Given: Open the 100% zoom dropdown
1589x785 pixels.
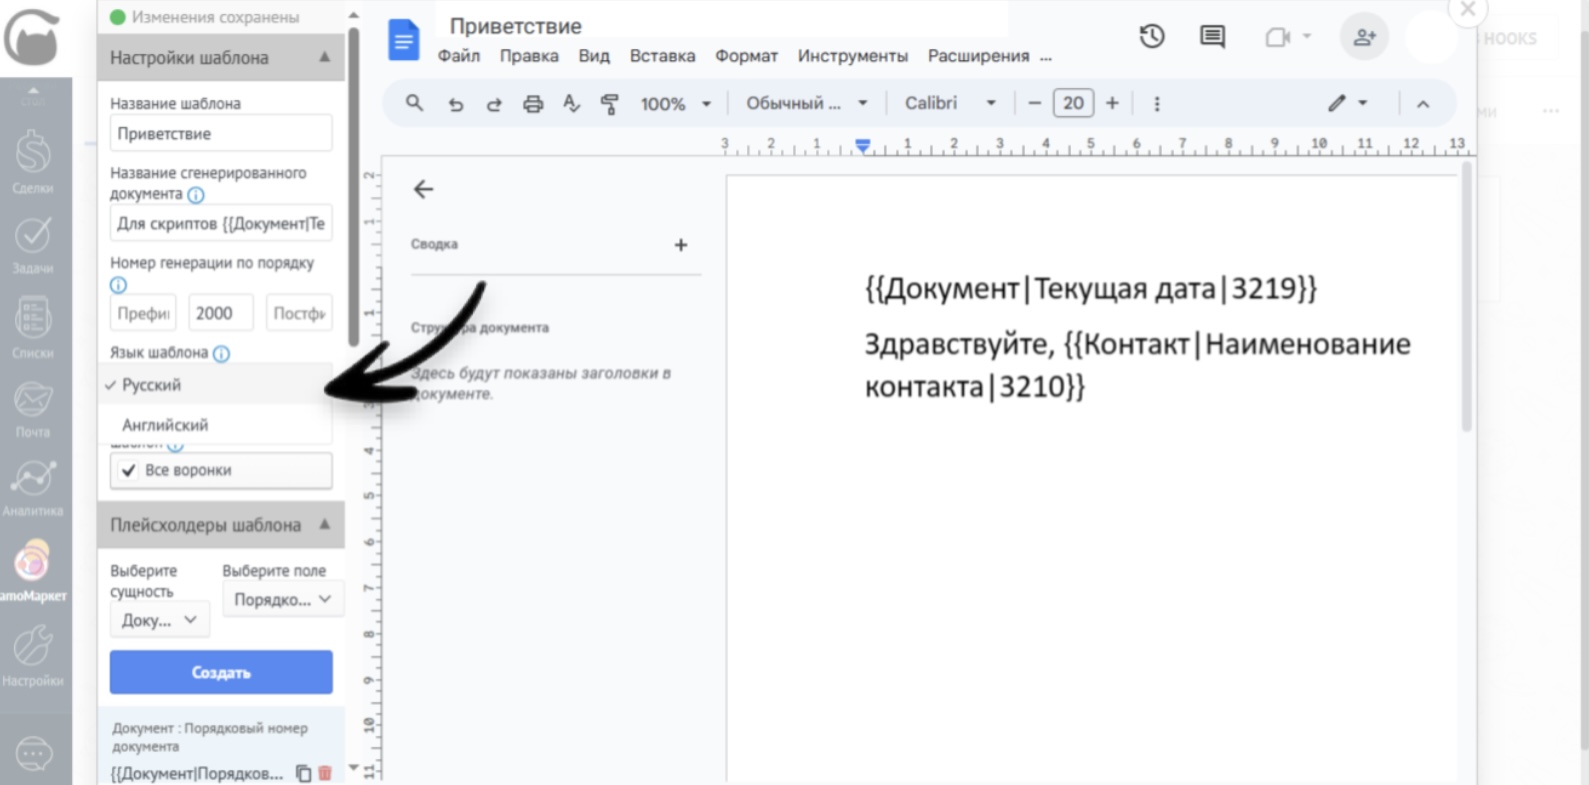Looking at the screenshot, I should tap(676, 104).
